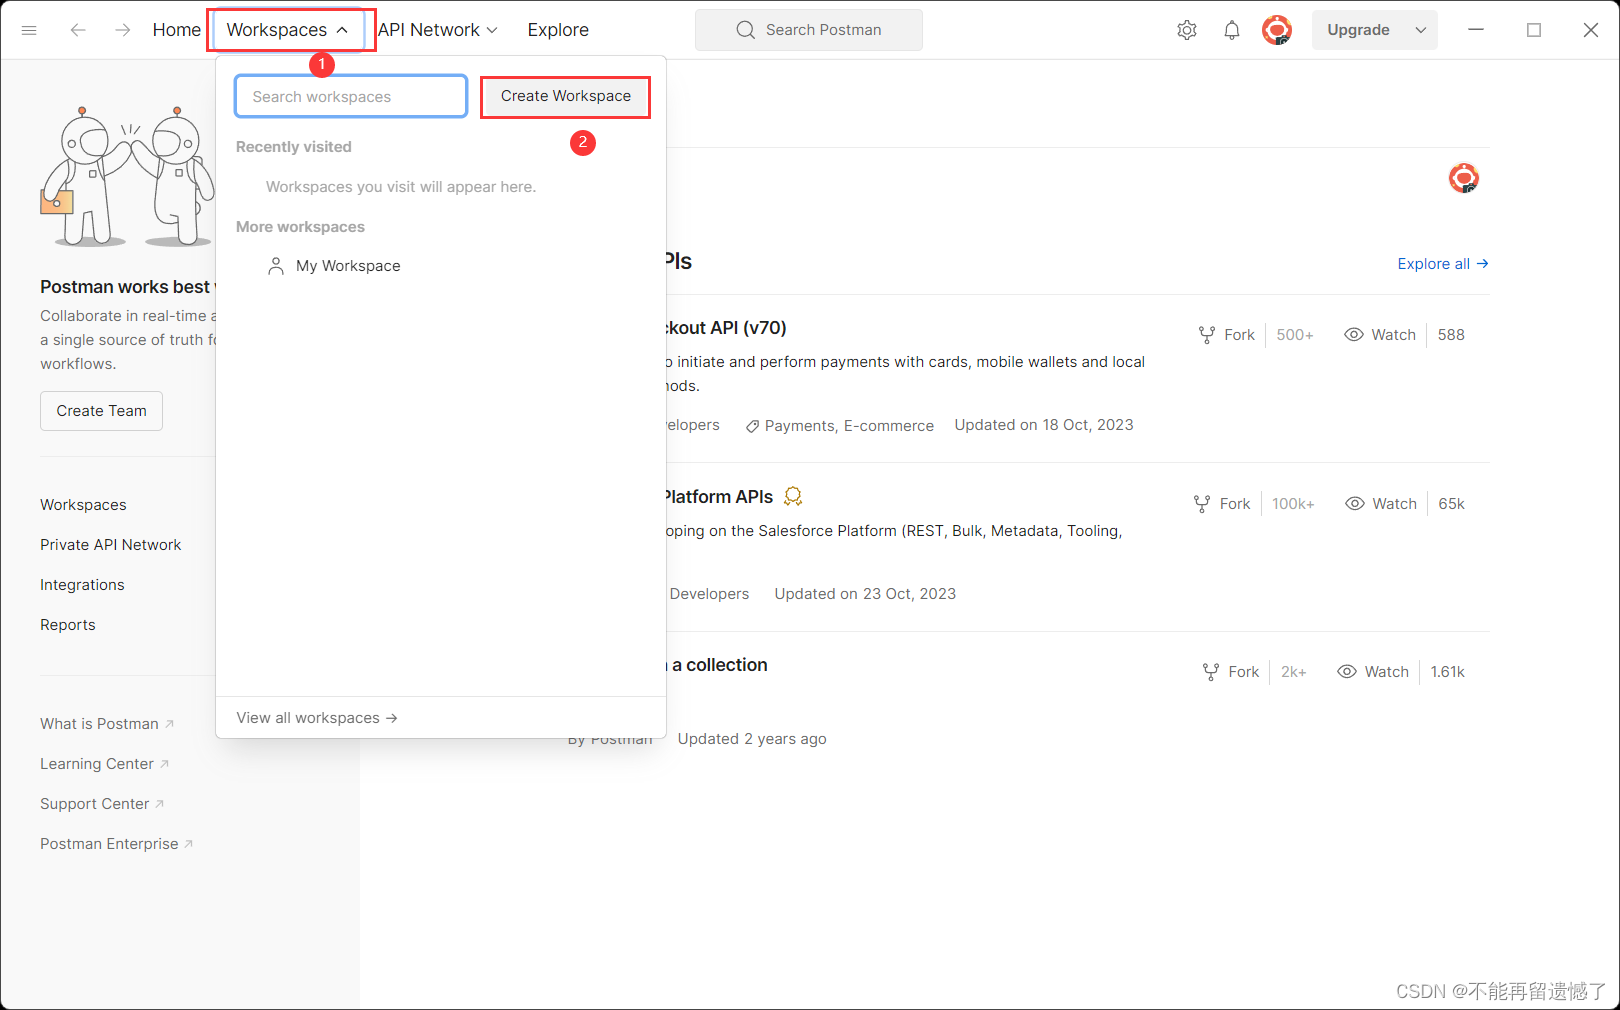Image resolution: width=1620 pixels, height=1010 pixels.
Task: Click the Fork icon for collection row
Action: pos(1211,672)
